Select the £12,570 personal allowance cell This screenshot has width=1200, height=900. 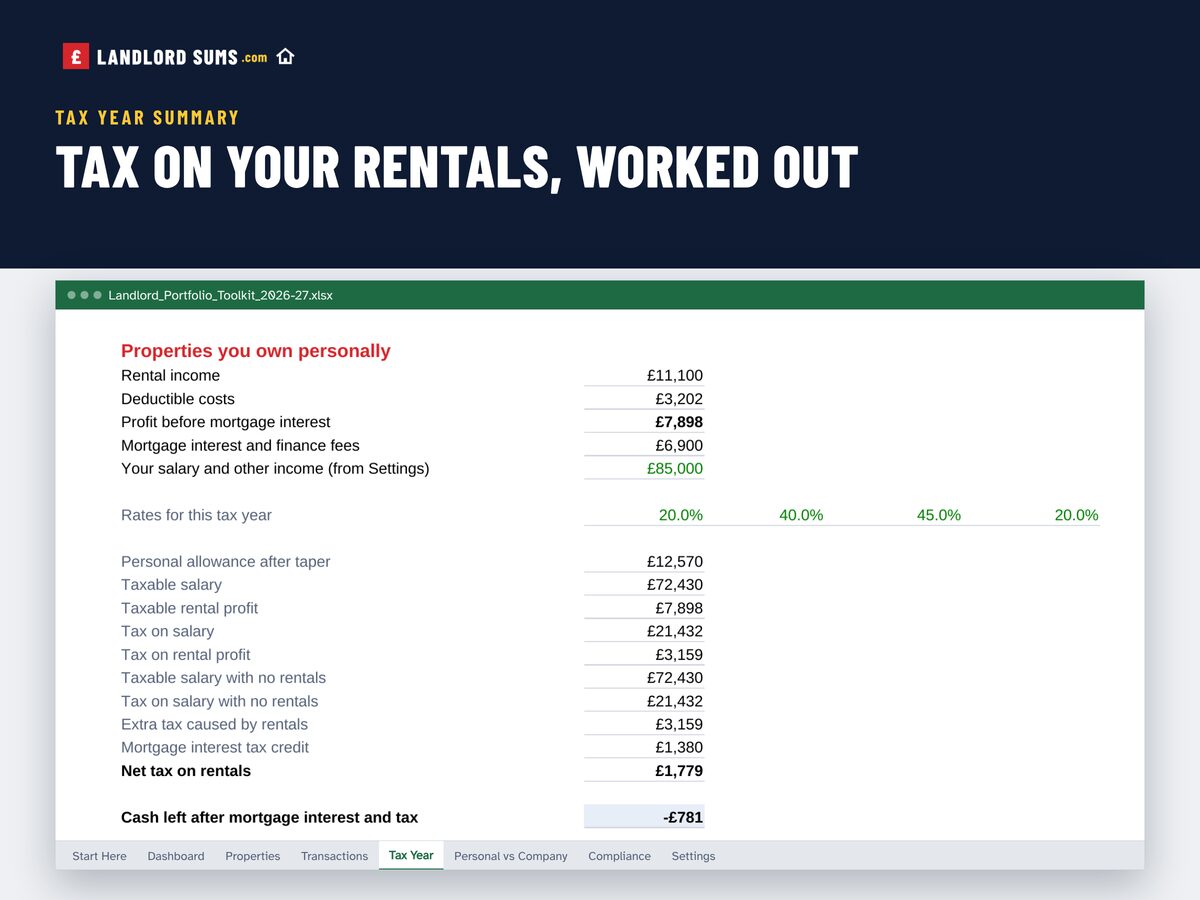[644, 562]
